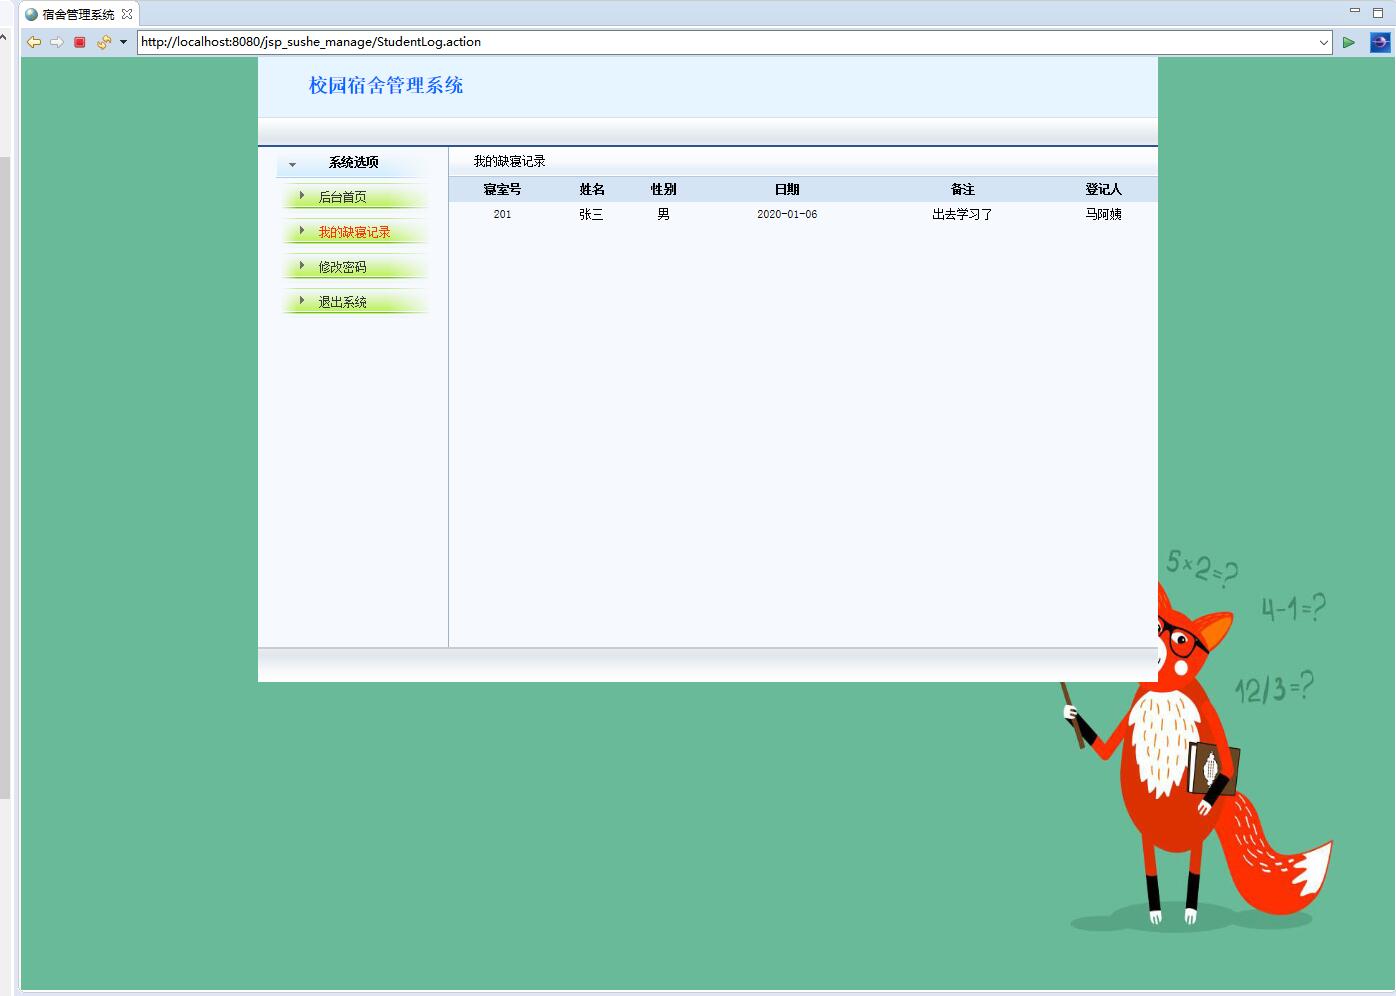Click the arrow icon beside 我的缺寝记录

(x=303, y=232)
